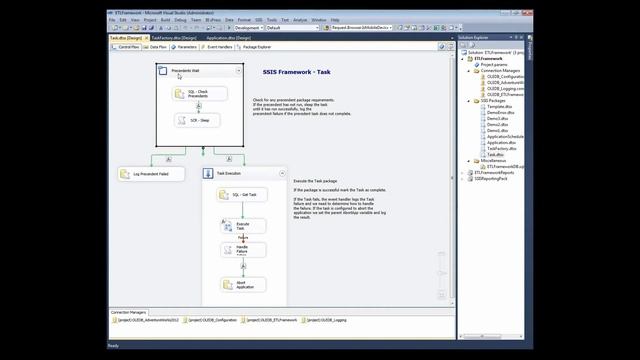Select OLEDB_Logging.conmgr in Solution Explorer
The height and width of the screenshot is (360, 640).
505,89
